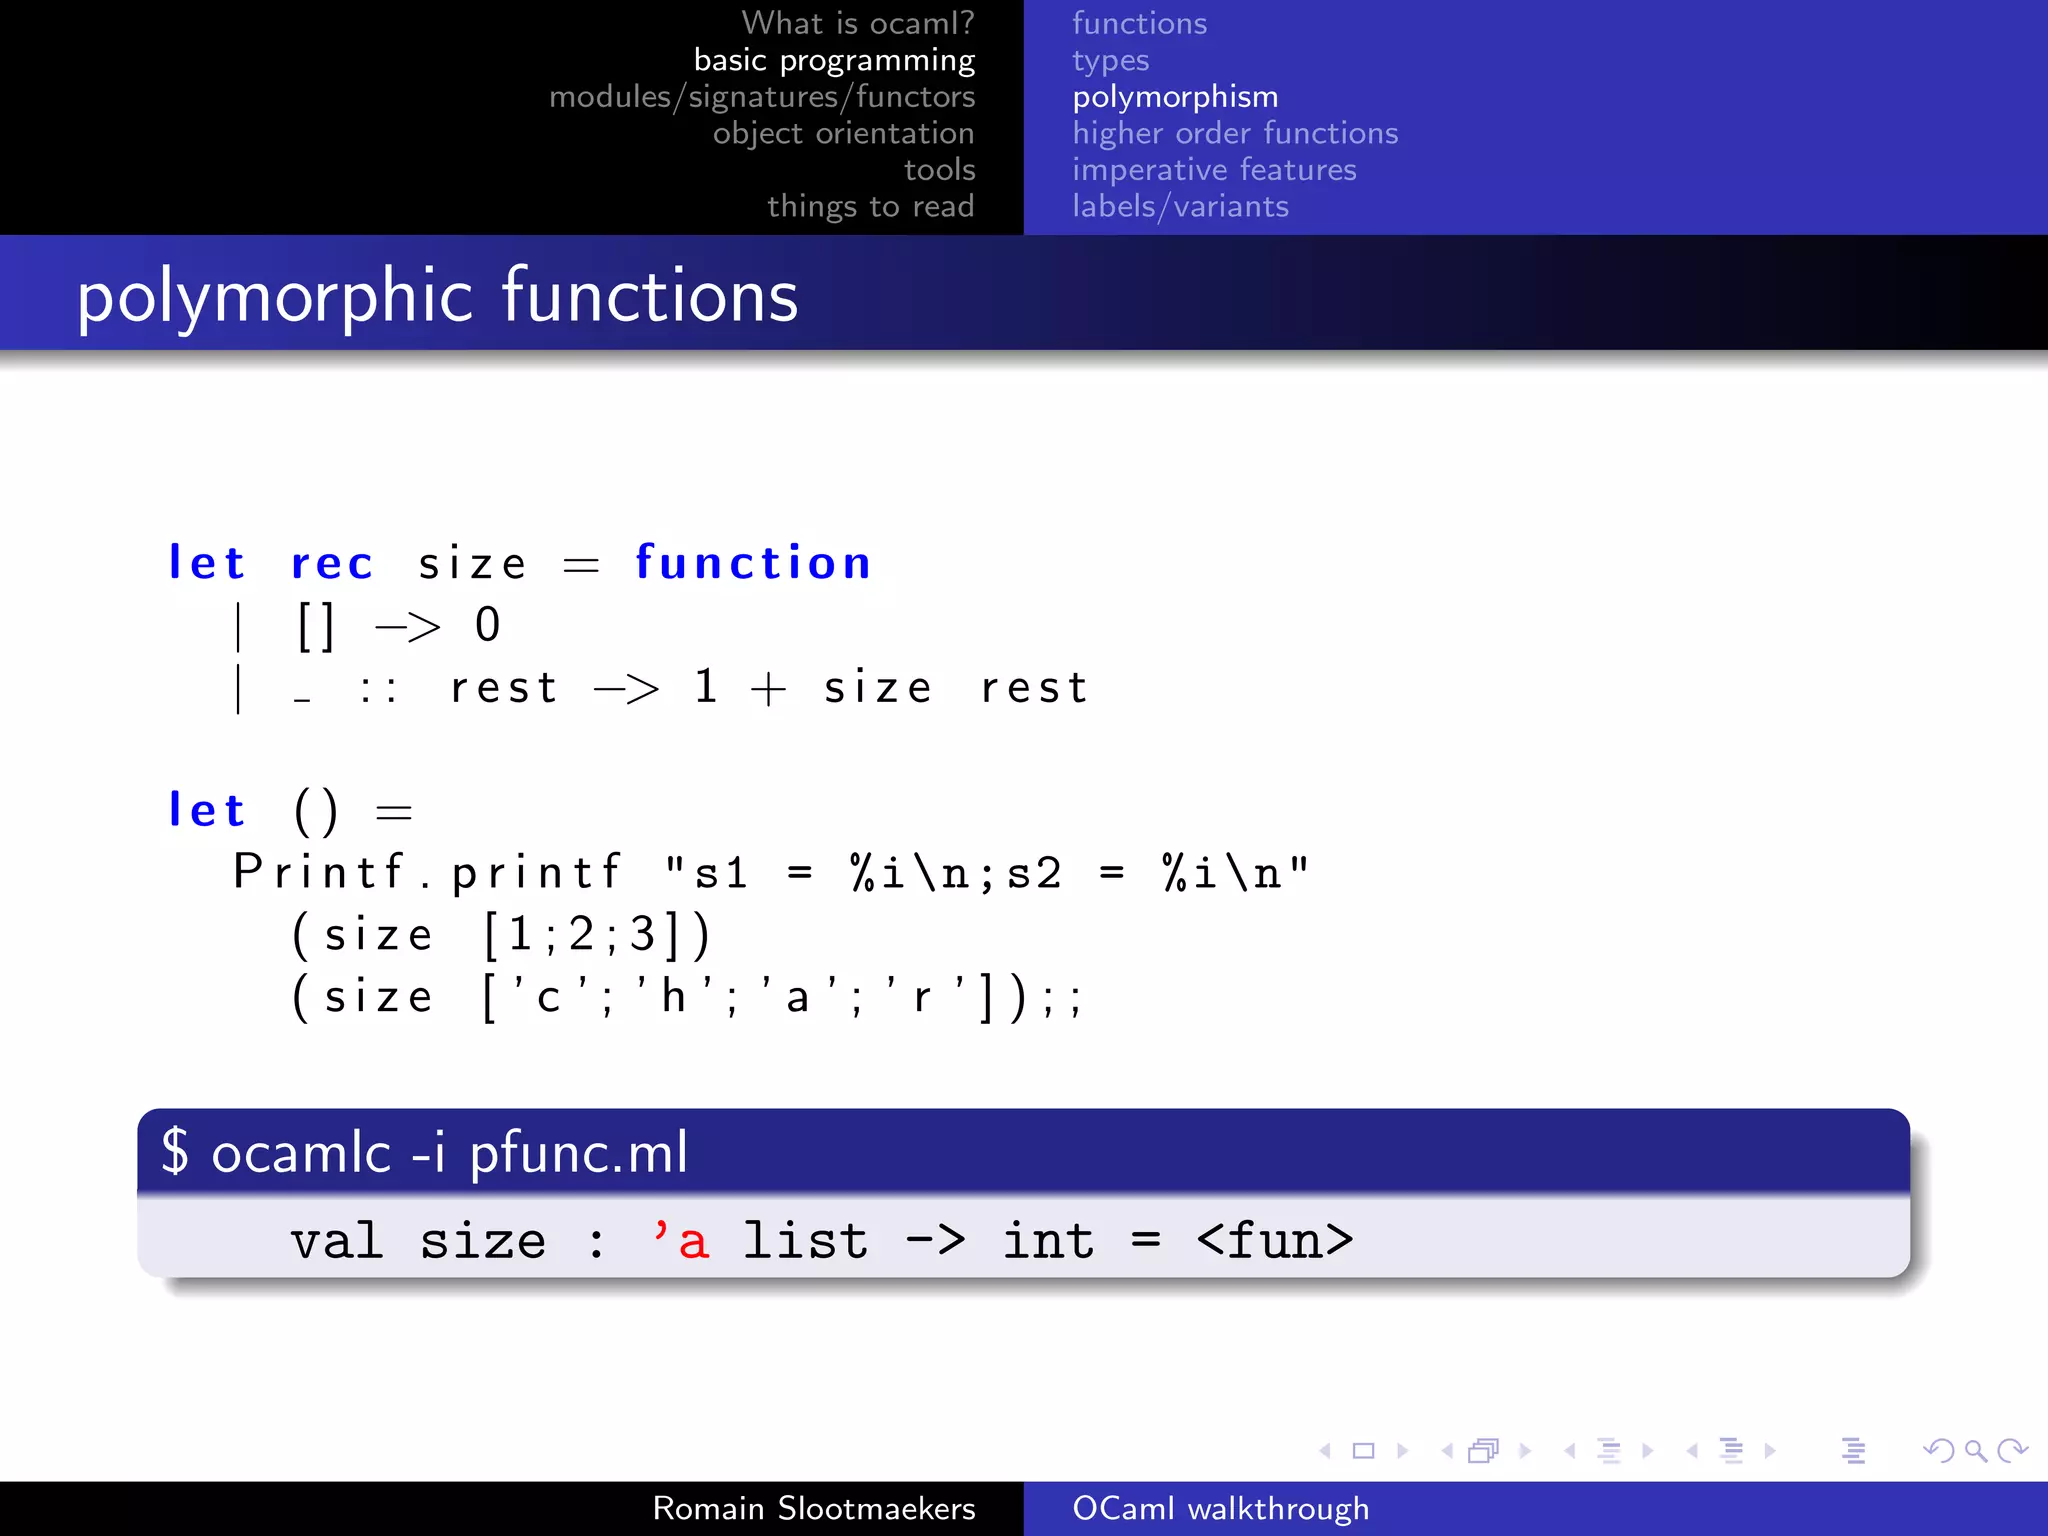Click the char list size call line
The width and height of the screenshot is (2048, 1536).
tap(687, 997)
